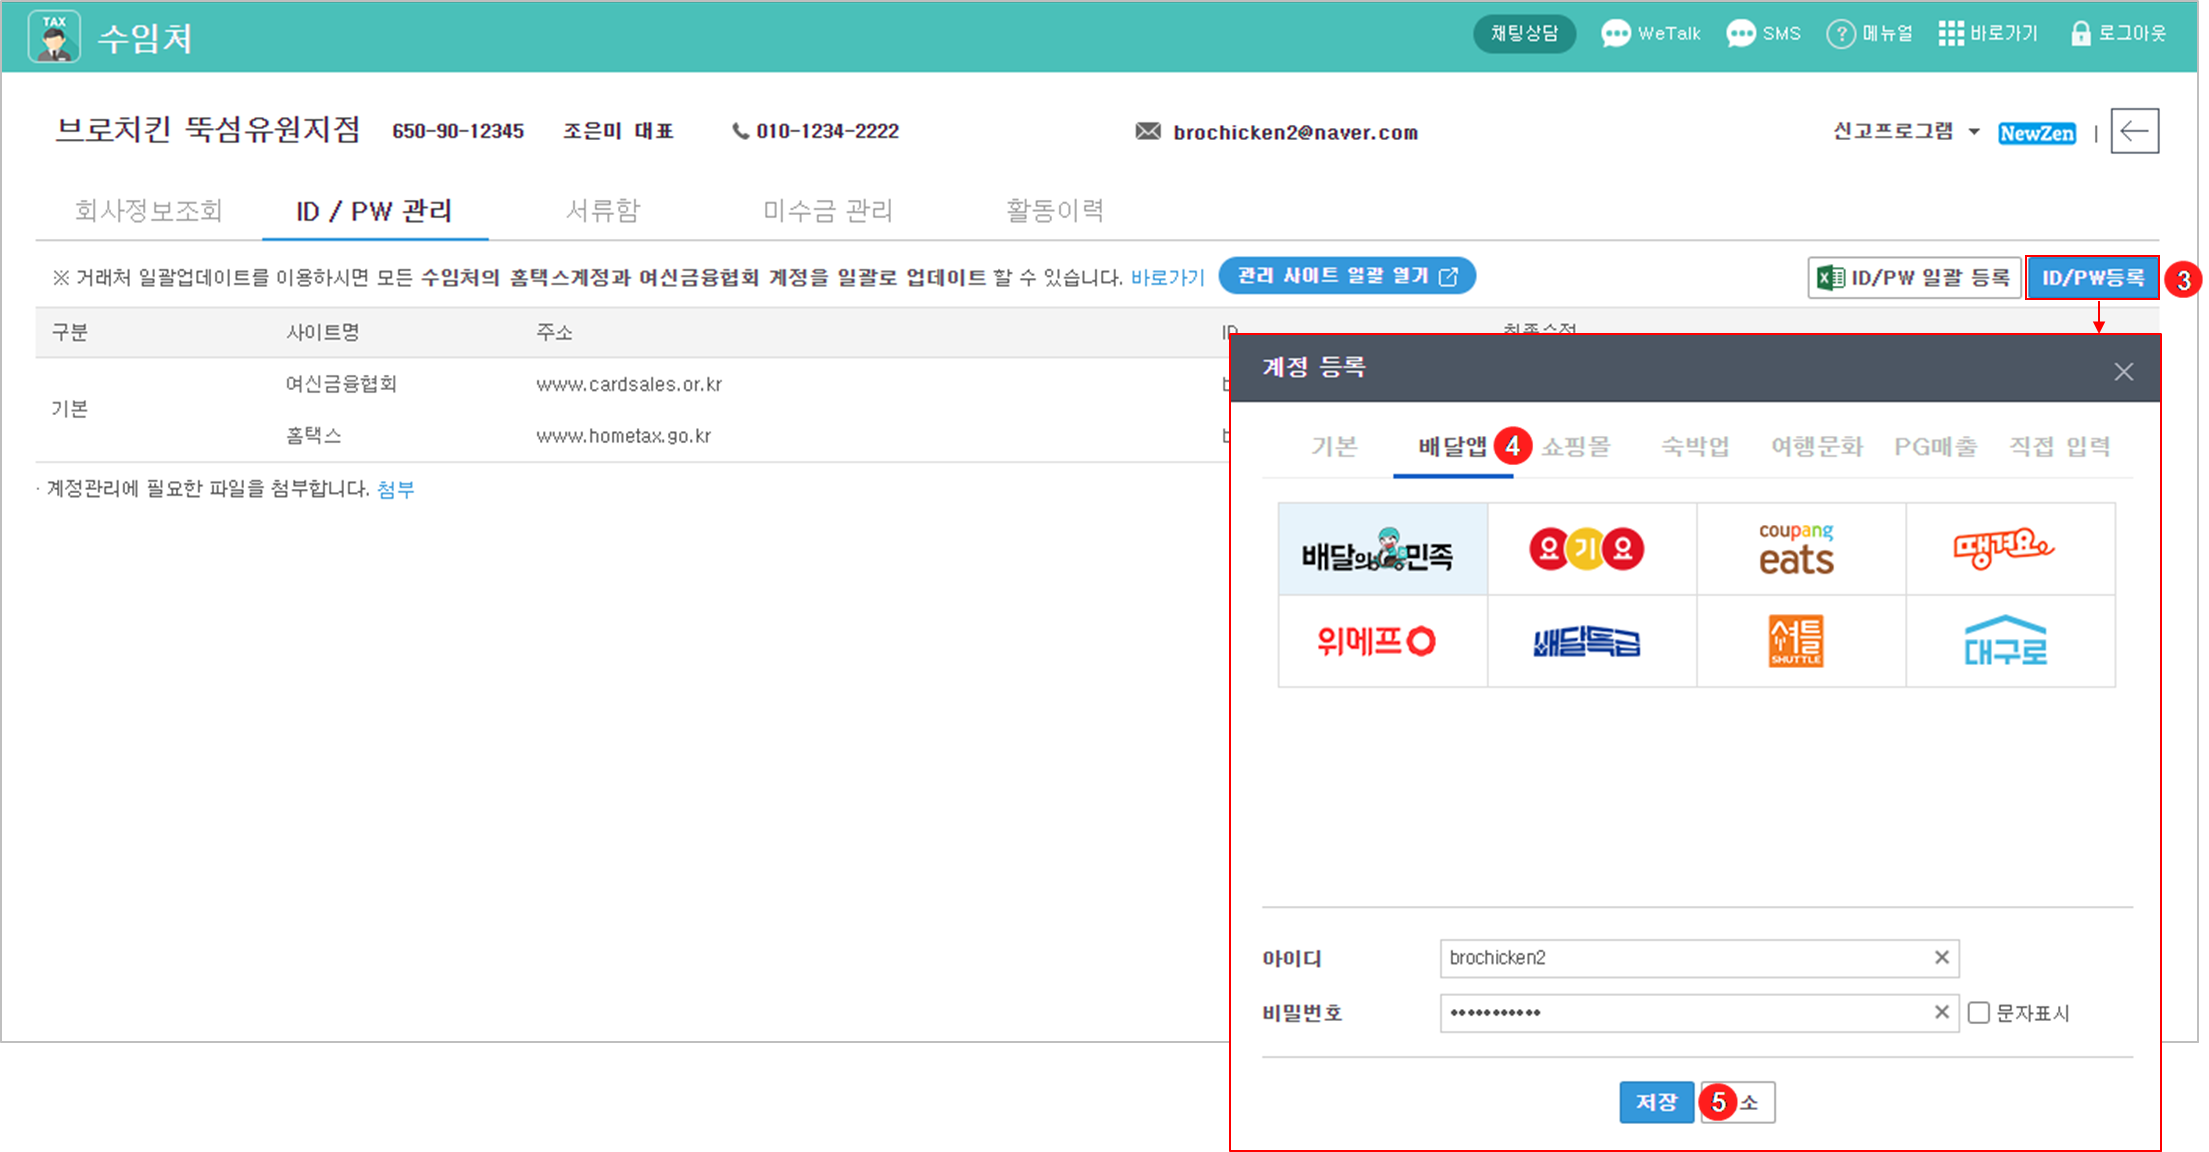
Task: Click the 비밀번호 password input field
Action: pyautogui.click(x=1680, y=1013)
